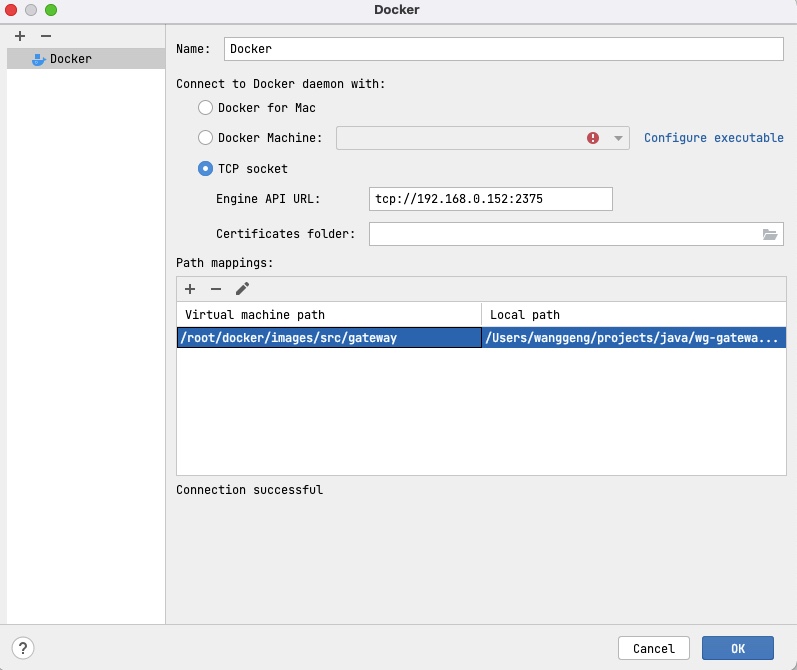Select the Docker entry in the sidebar list
Image resolution: width=797 pixels, height=670 pixels.
[86, 59]
